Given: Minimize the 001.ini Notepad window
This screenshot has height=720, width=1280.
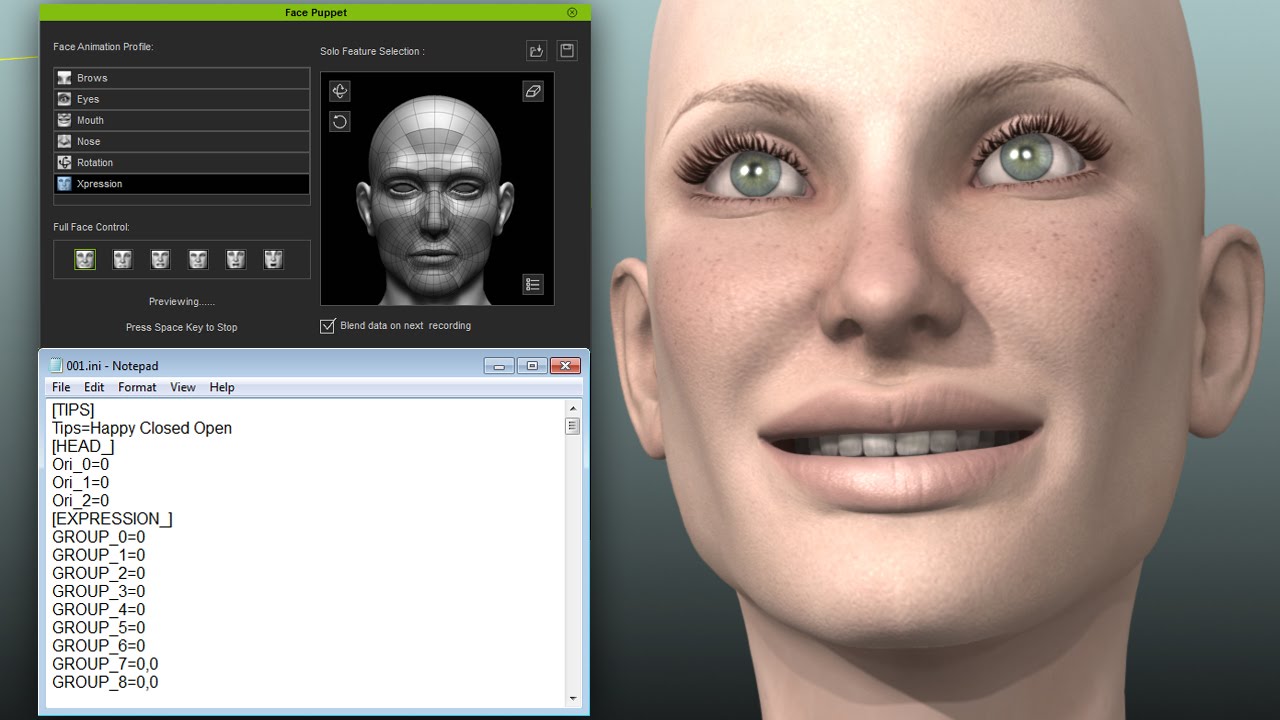Looking at the screenshot, I should [500, 366].
